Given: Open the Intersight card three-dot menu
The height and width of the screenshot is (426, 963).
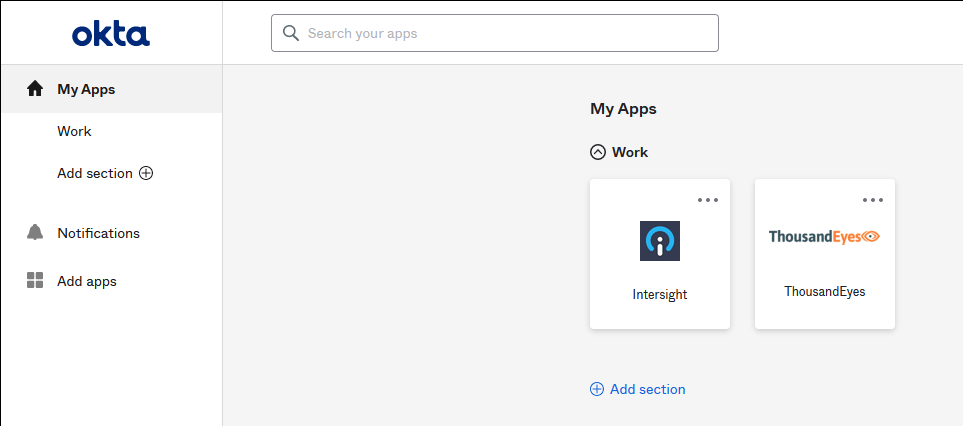Looking at the screenshot, I should [708, 200].
